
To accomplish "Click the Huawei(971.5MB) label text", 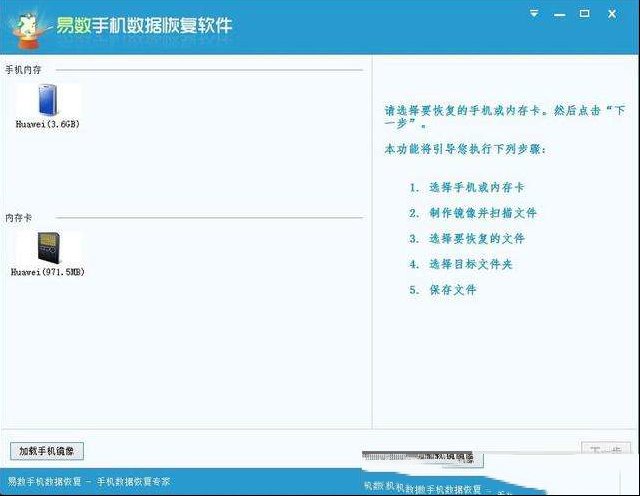I will click(48, 272).
